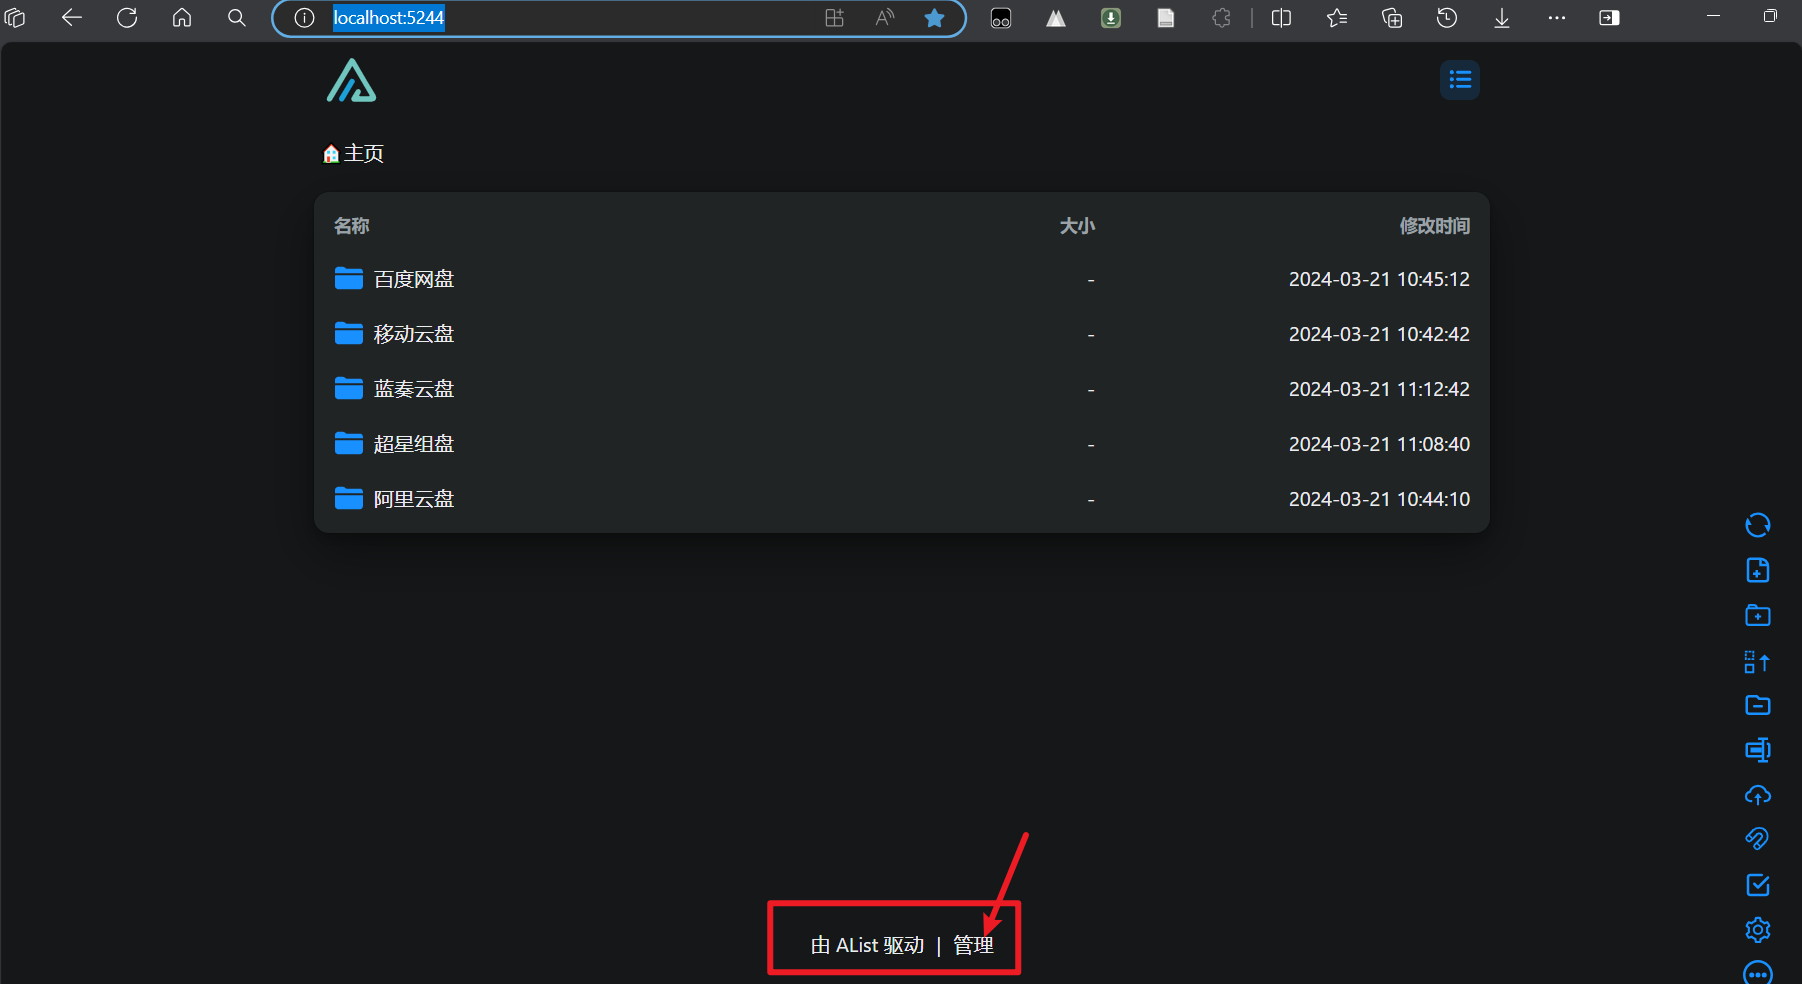Image resolution: width=1802 pixels, height=984 pixels.
Task: Open the split screen browser icon
Action: coord(1281,18)
